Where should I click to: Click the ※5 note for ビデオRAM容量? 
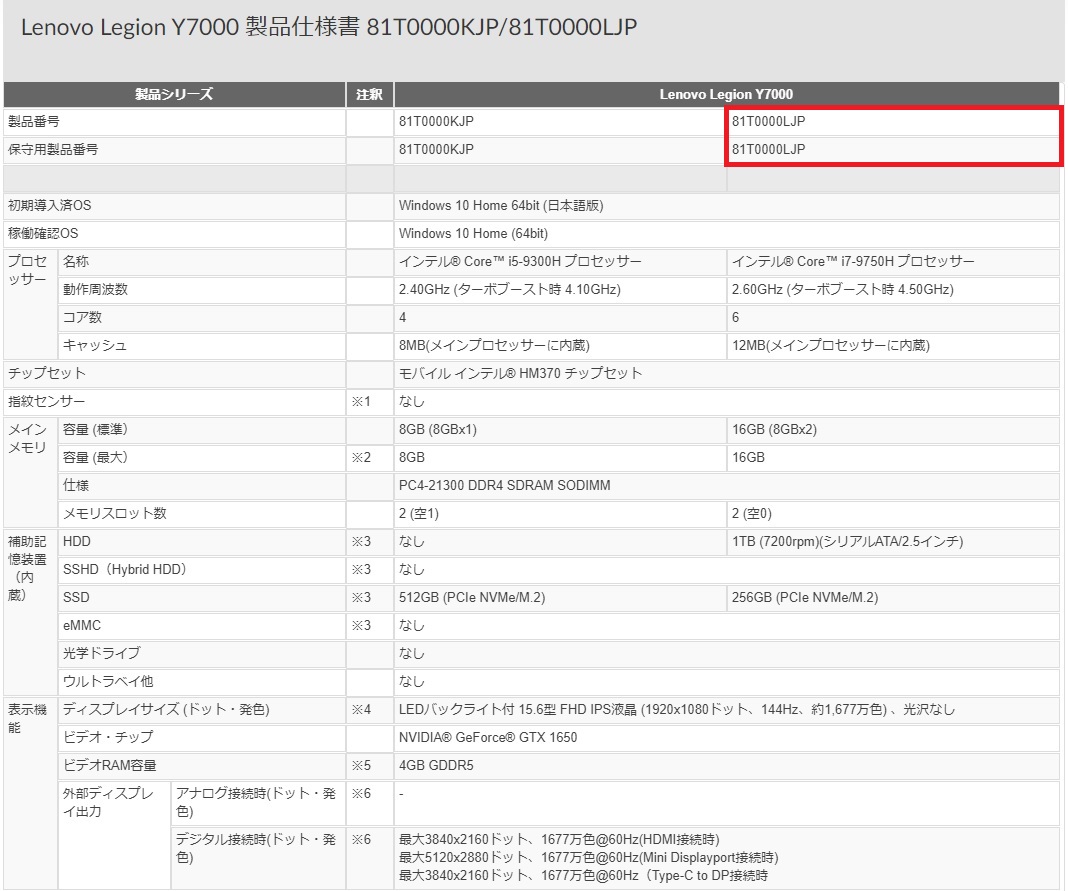pos(360,765)
